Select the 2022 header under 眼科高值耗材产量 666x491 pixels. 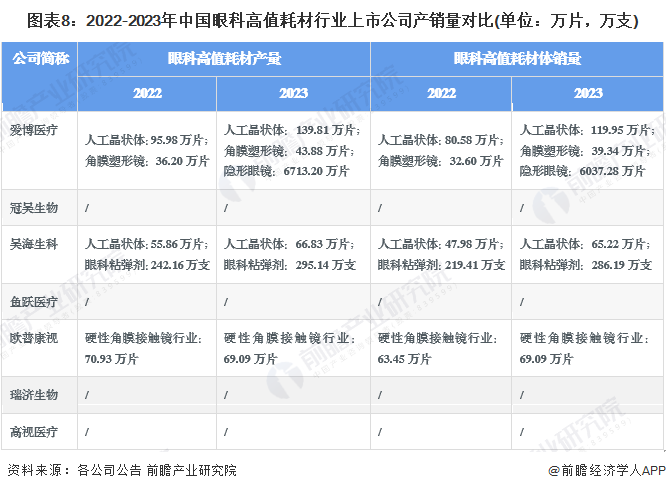[x=147, y=93]
